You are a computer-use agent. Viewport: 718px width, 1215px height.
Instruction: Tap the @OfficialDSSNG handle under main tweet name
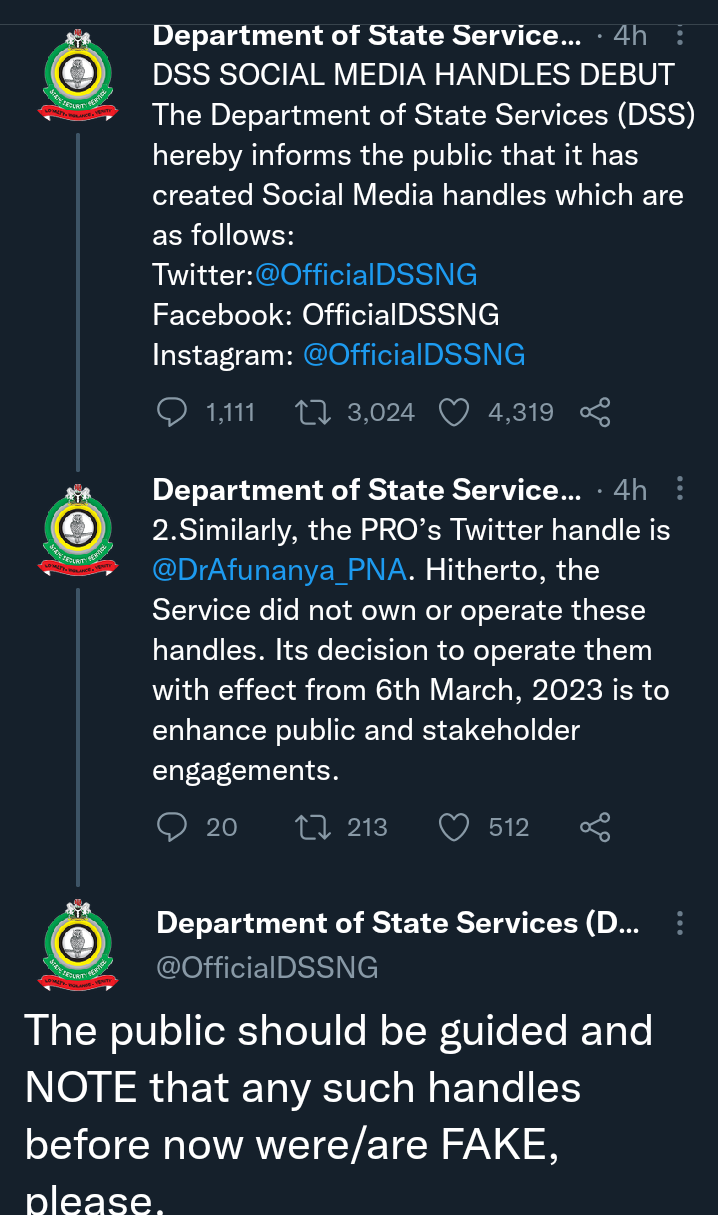click(267, 967)
